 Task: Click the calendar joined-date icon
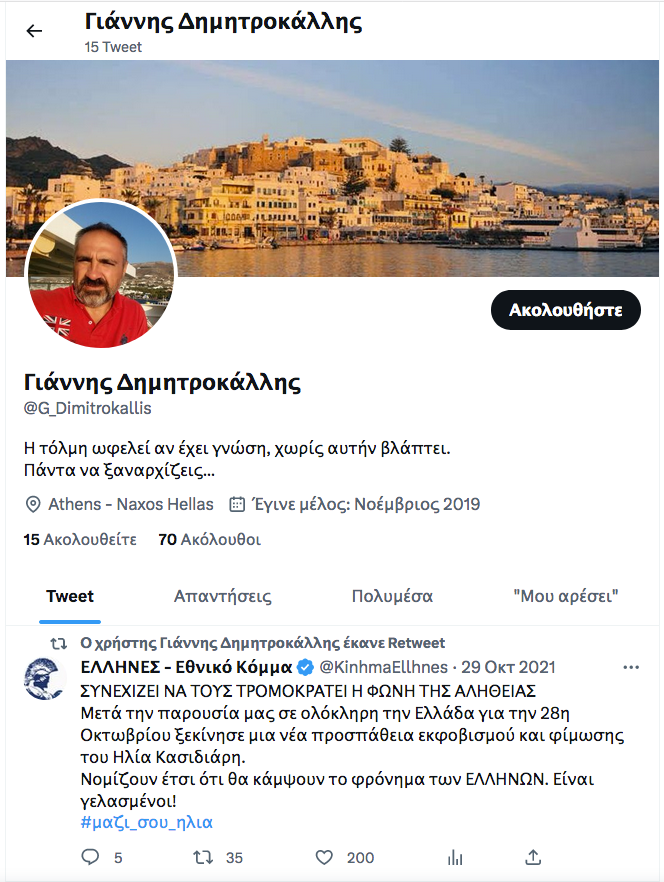pyautogui.click(x=237, y=504)
